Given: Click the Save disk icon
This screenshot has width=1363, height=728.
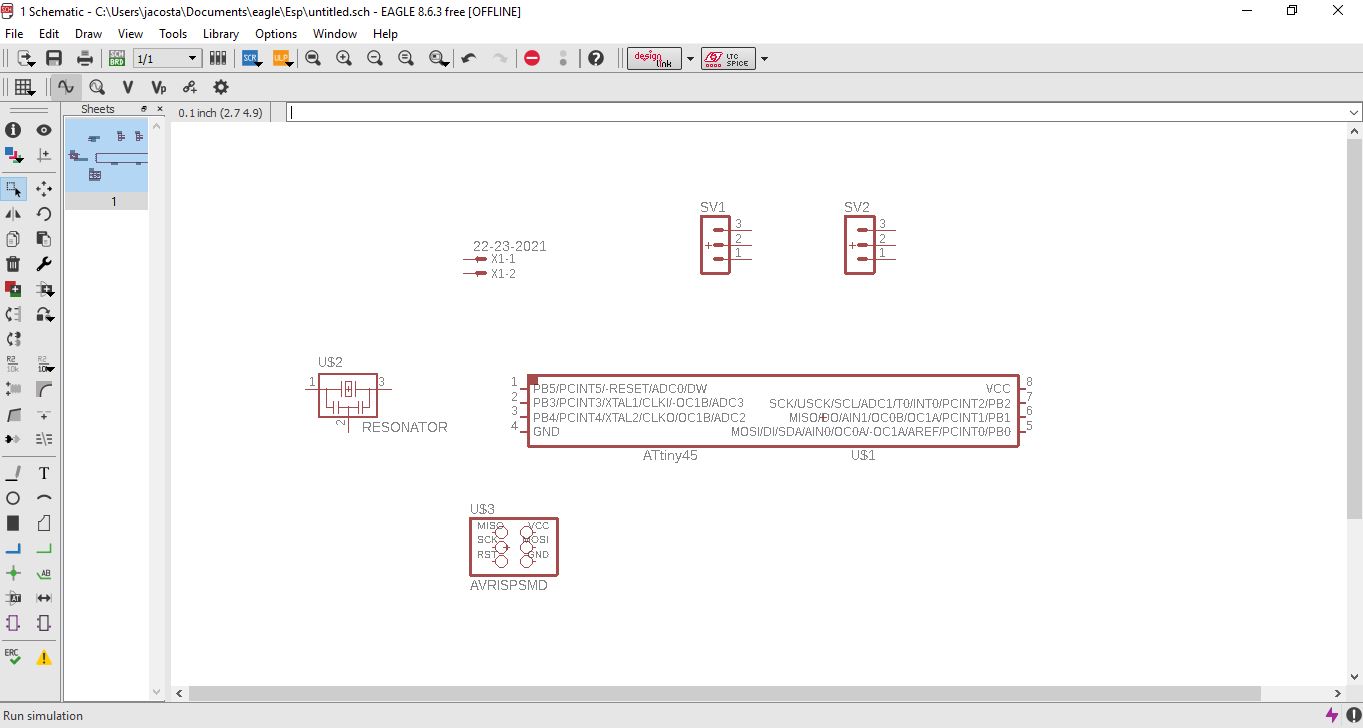Looking at the screenshot, I should point(54,58).
